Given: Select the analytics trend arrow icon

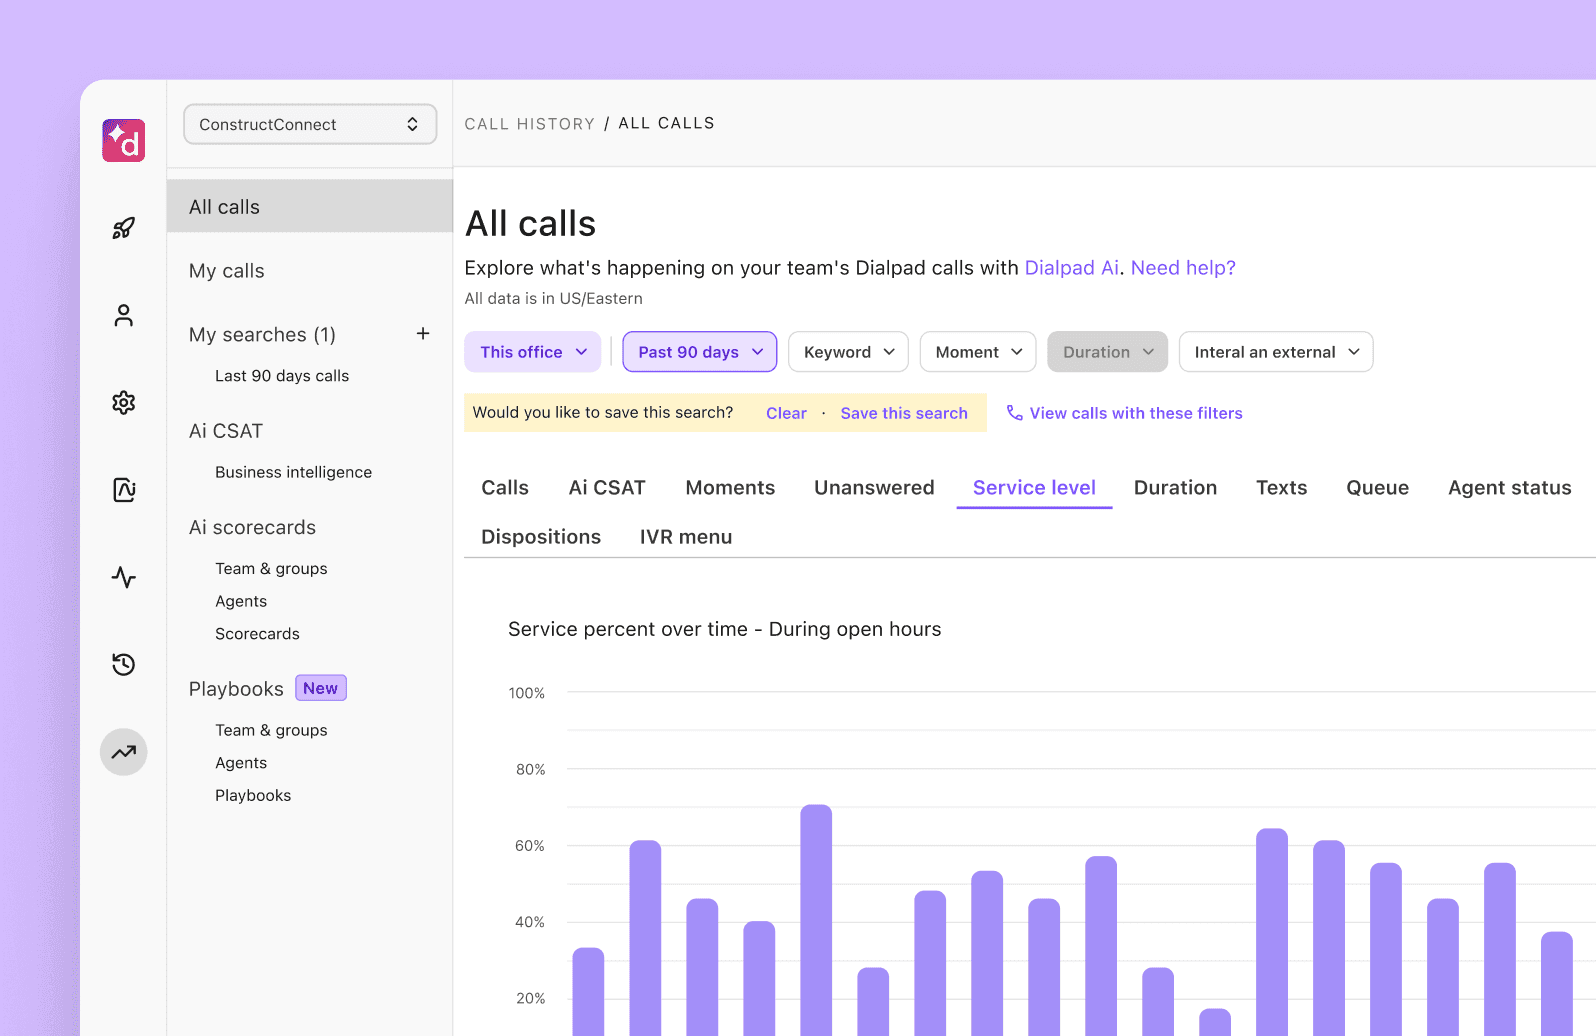Looking at the screenshot, I should [123, 752].
